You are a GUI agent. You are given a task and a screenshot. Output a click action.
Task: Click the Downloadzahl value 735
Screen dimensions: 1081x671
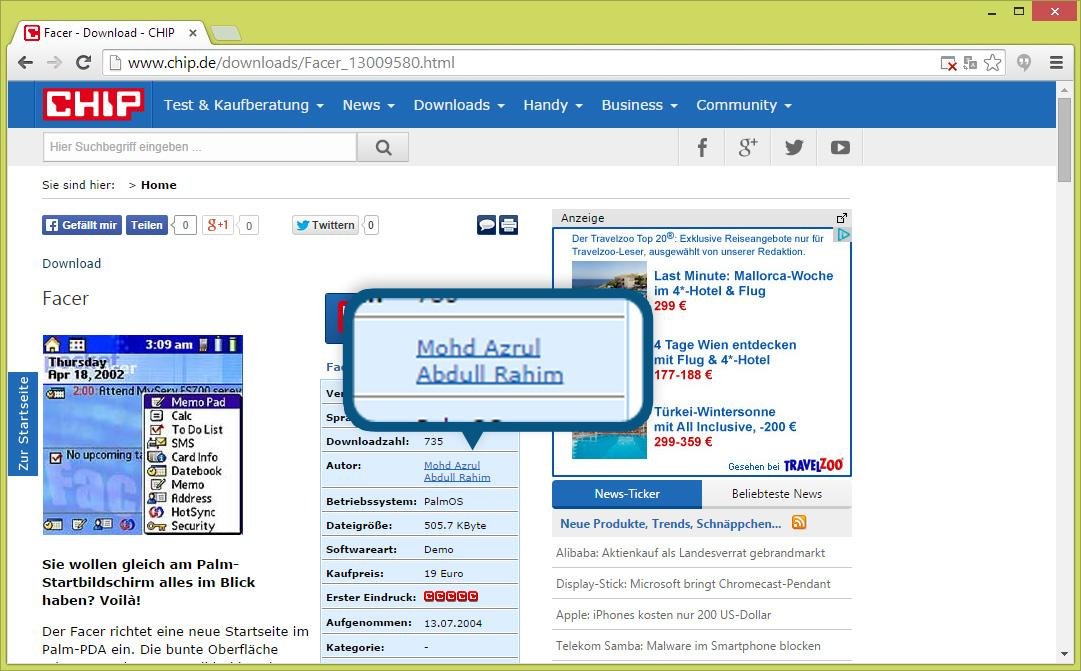(434, 441)
